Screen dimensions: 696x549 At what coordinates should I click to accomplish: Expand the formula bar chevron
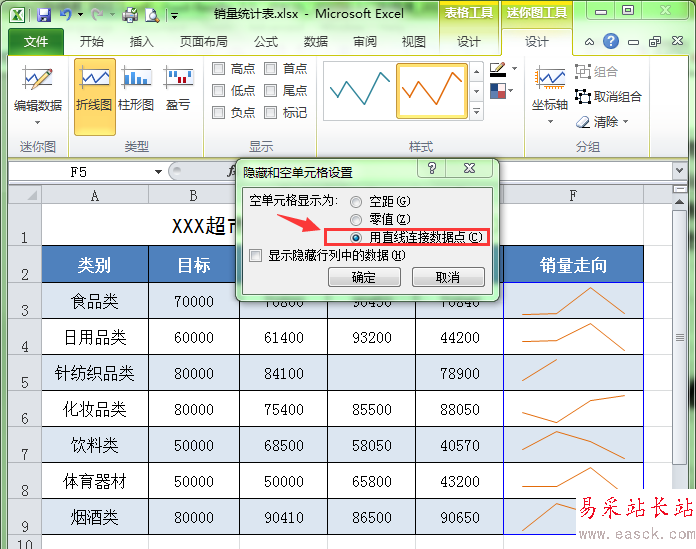(x=679, y=170)
